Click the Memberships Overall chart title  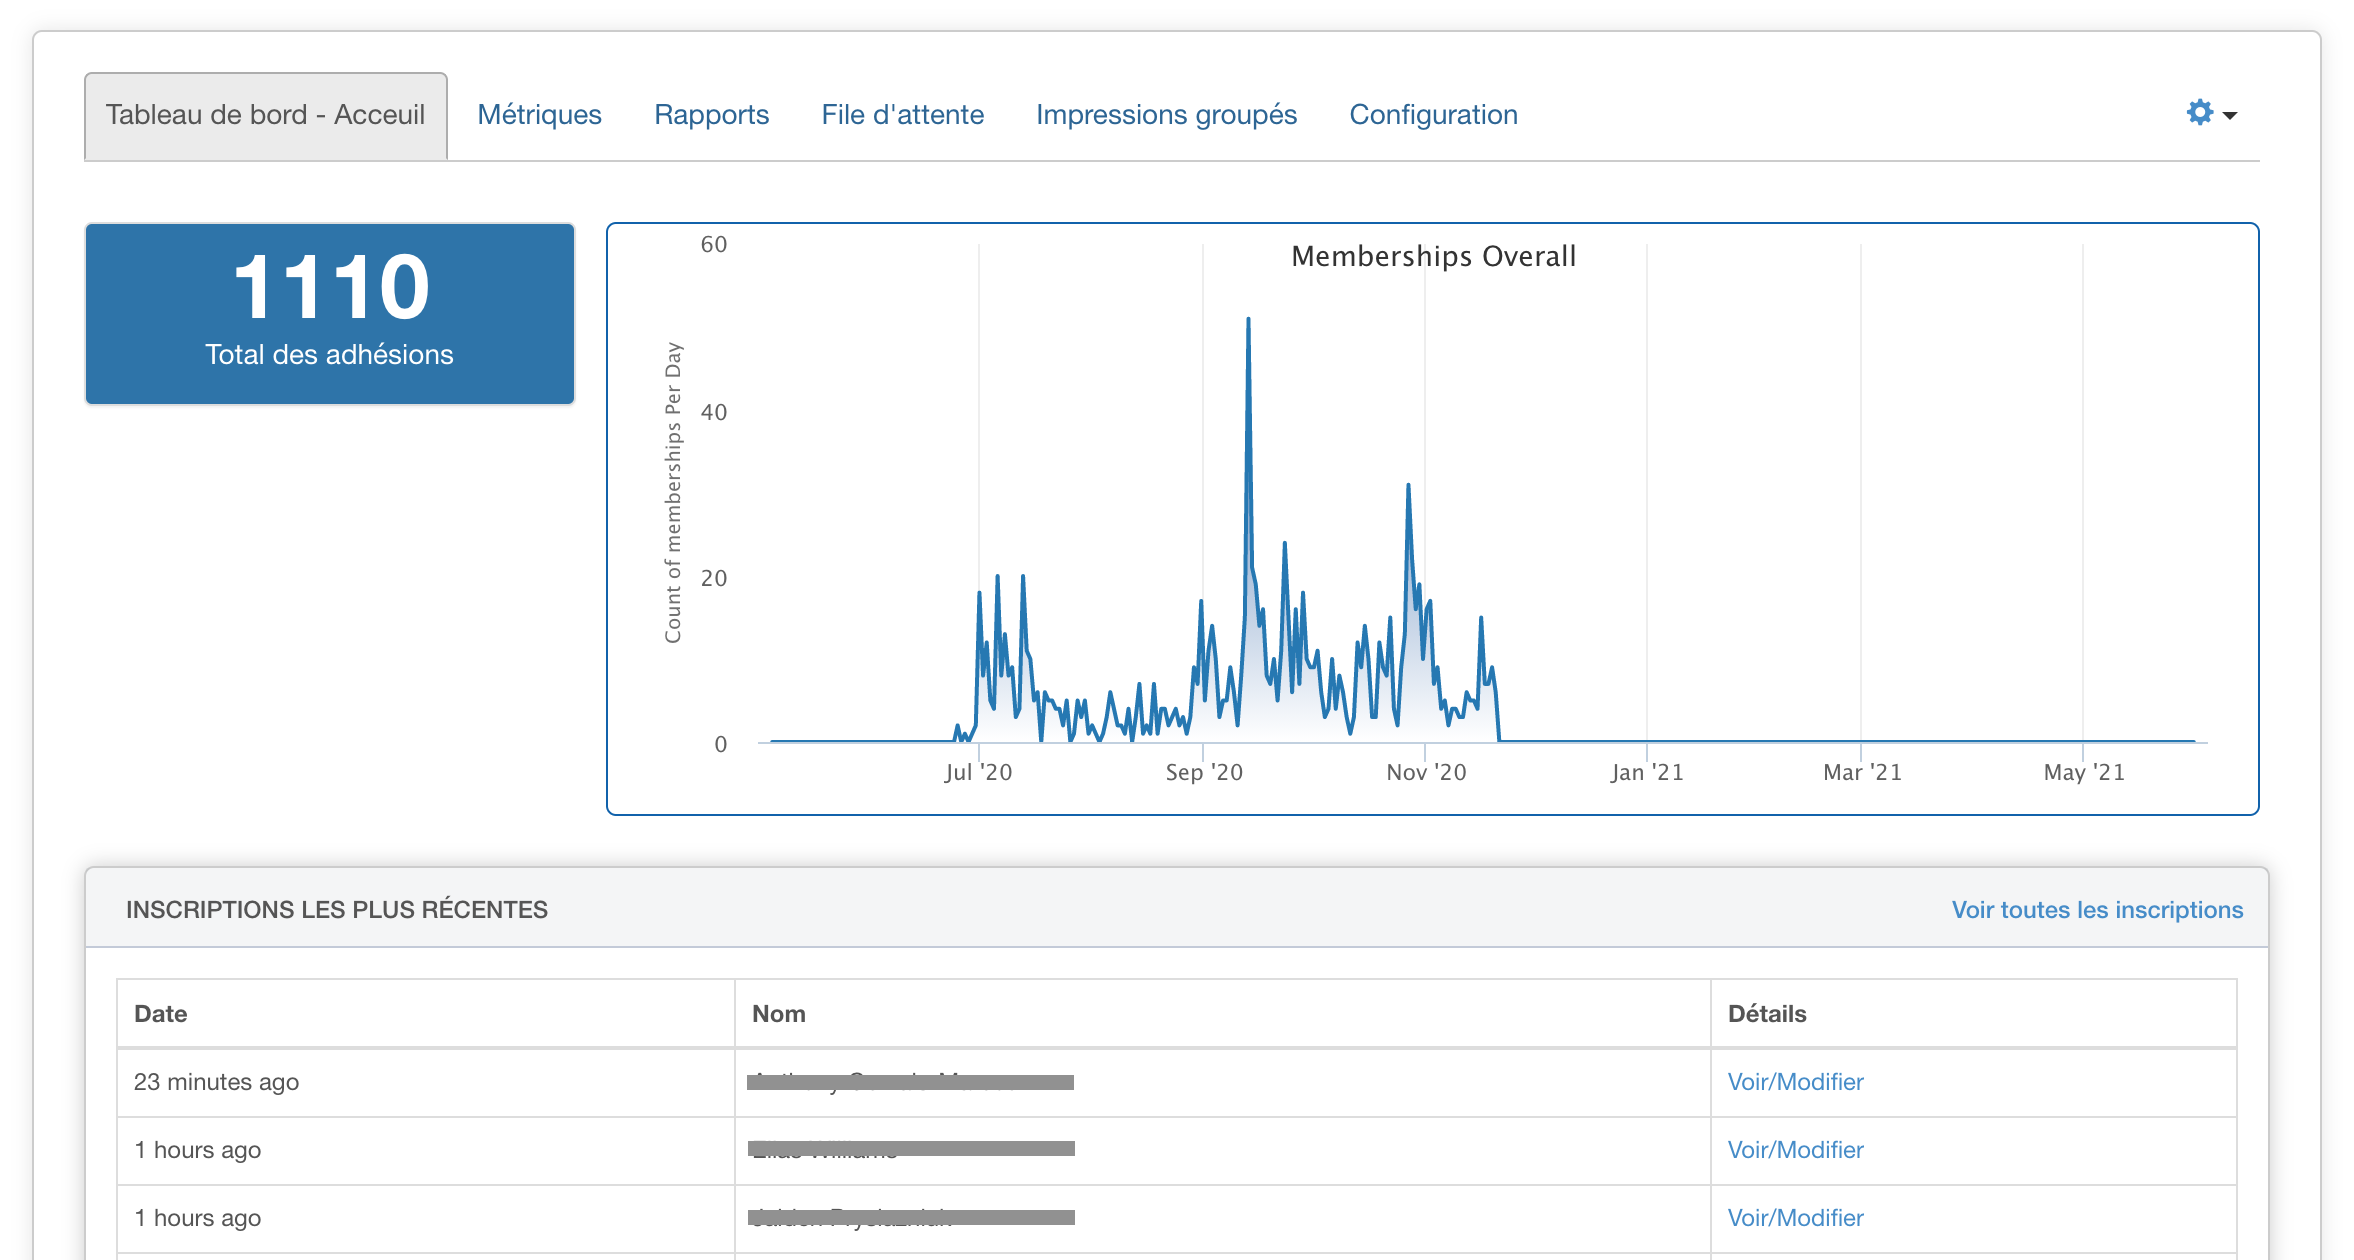tap(1433, 257)
